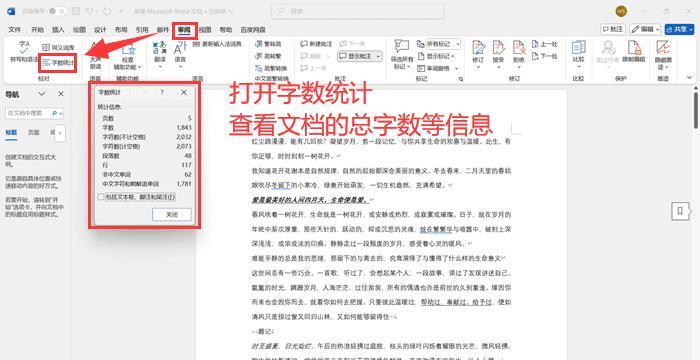The height and width of the screenshot is (360, 700).
Task: Click the top search box
Action: [358, 11]
